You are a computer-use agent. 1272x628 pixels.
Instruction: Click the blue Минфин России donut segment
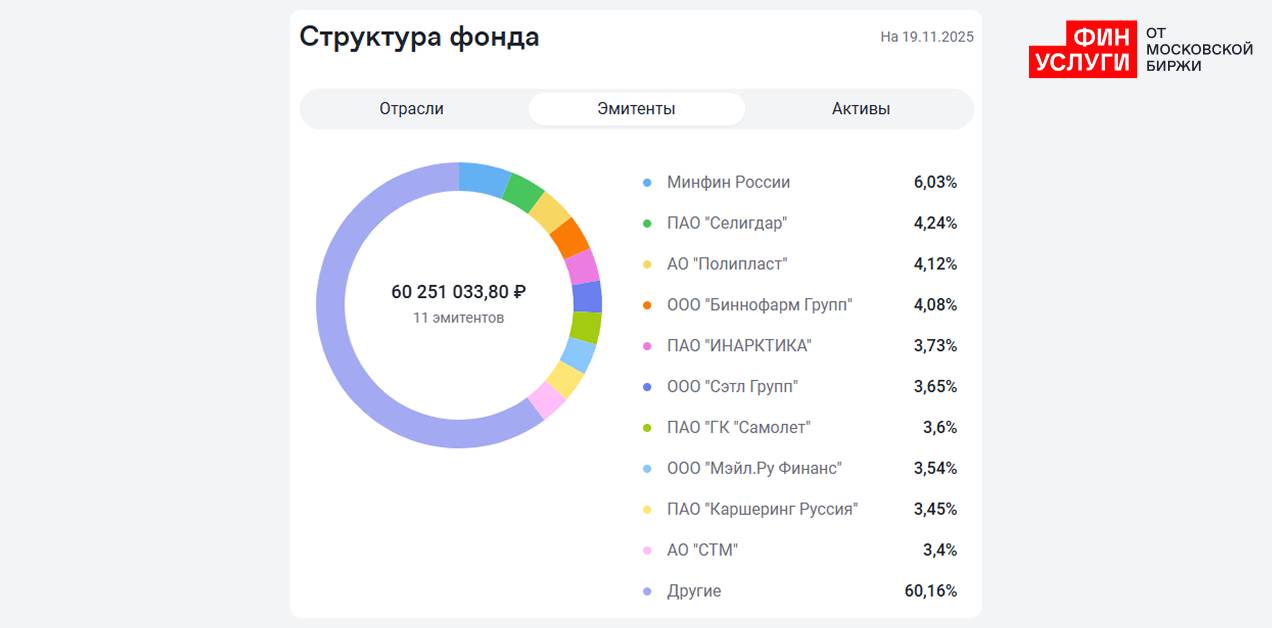[483, 178]
